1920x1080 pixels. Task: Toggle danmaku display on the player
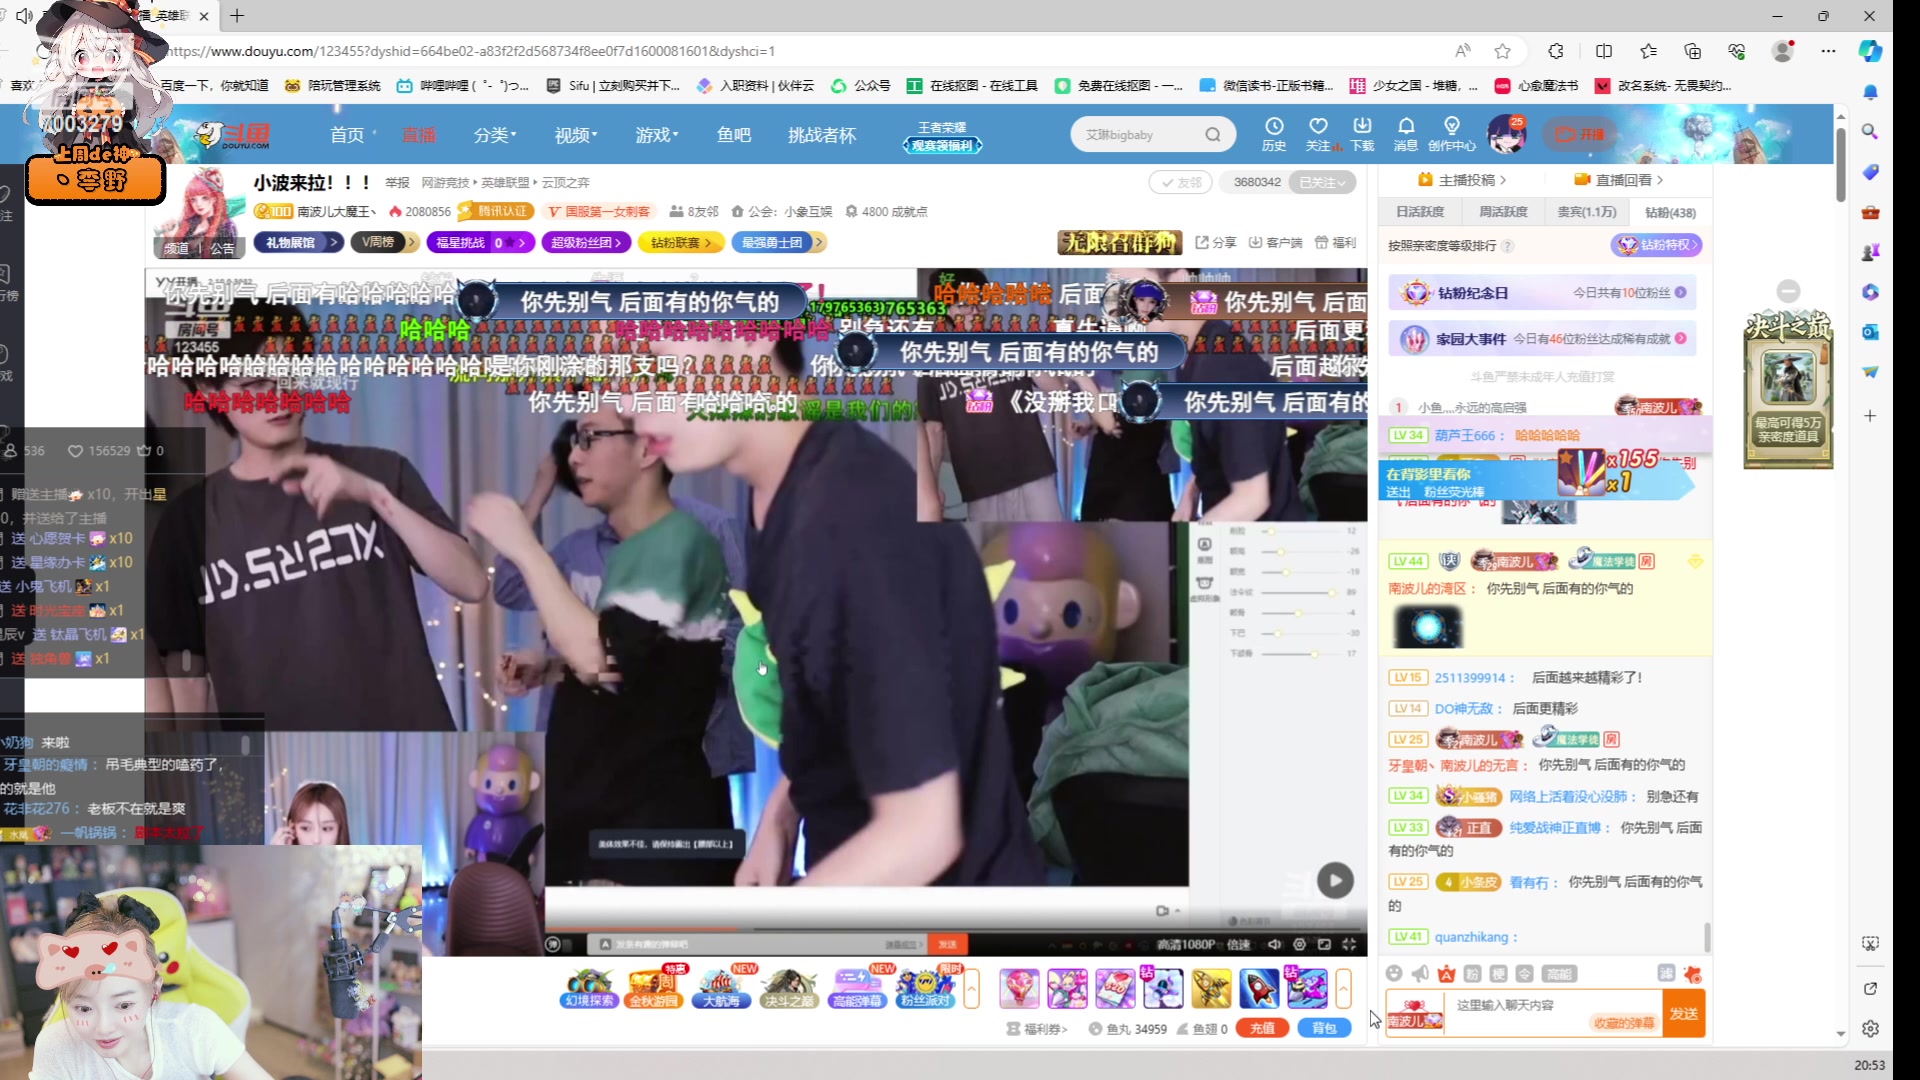point(553,944)
